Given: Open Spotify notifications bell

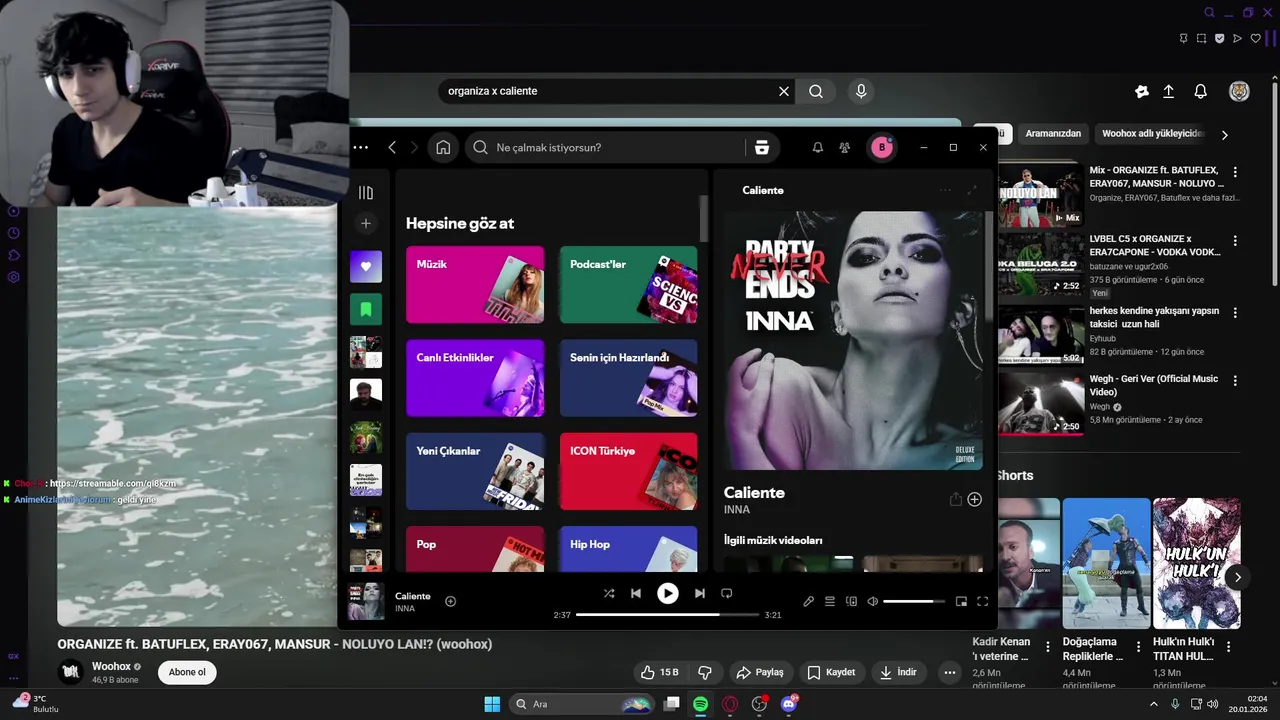Looking at the screenshot, I should click(x=817, y=147).
